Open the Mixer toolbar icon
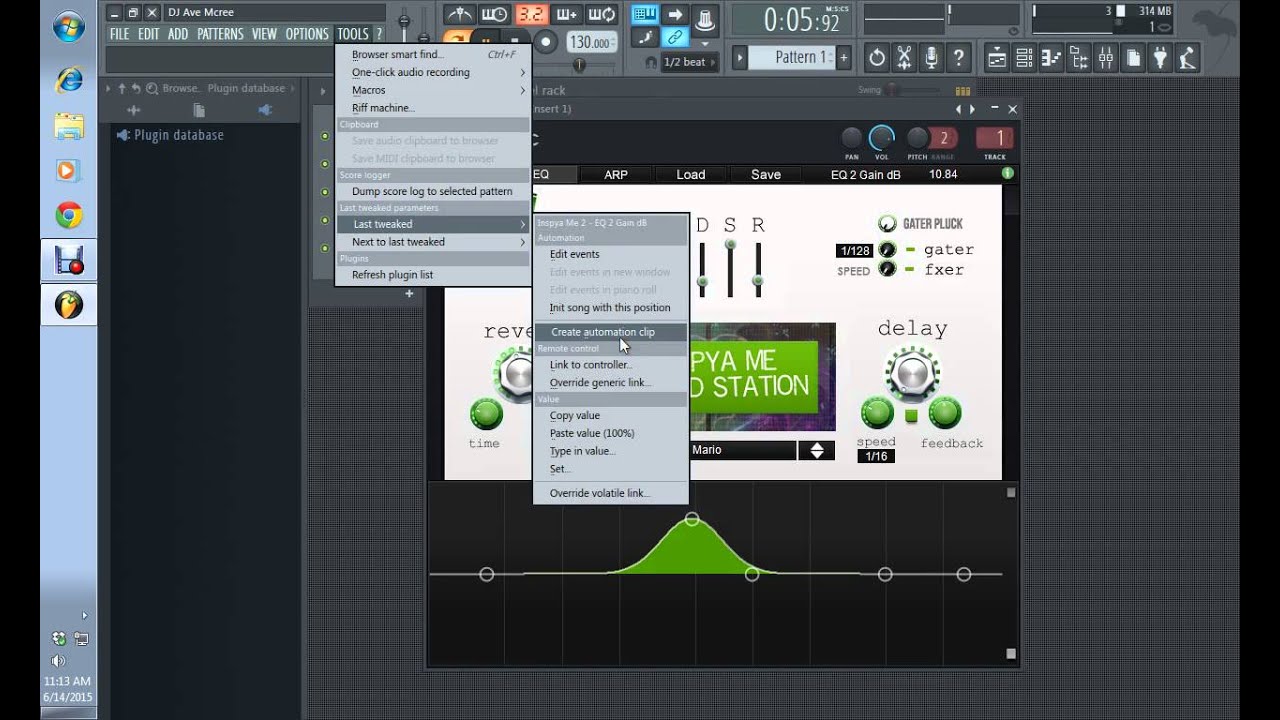Screen dimensions: 1280x720 pyautogui.click(x=1105, y=58)
